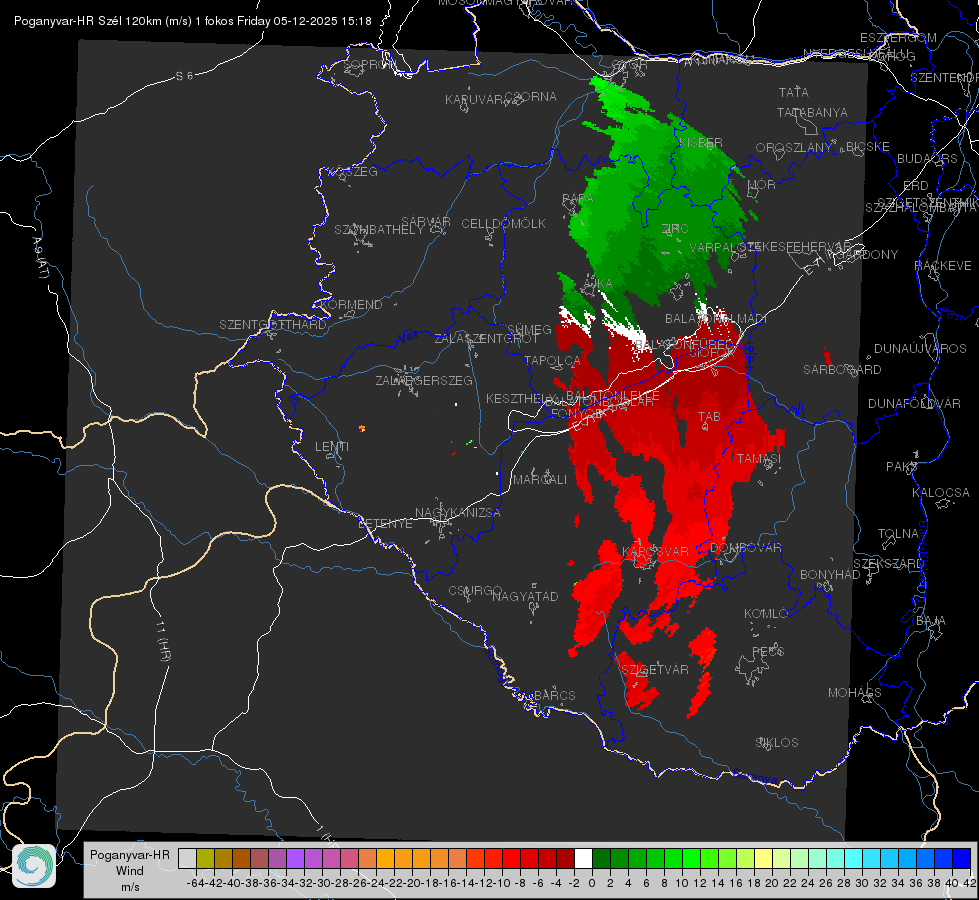This screenshot has height=900, width=979.
Task: Click the S 6 road label
Action: [184, 76]
